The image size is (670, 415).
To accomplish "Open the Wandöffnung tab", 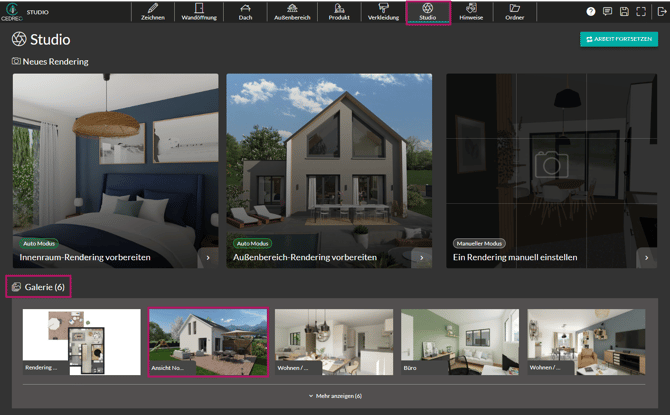I will pos(199,12).
